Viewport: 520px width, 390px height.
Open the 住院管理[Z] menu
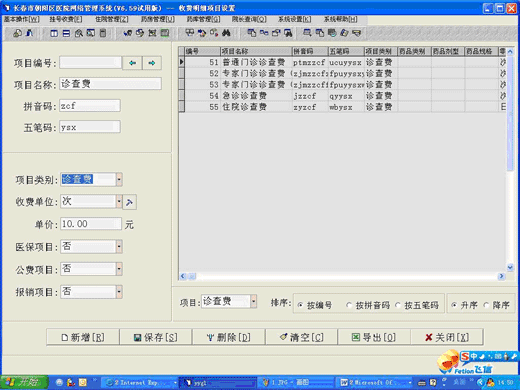[112, 19]
